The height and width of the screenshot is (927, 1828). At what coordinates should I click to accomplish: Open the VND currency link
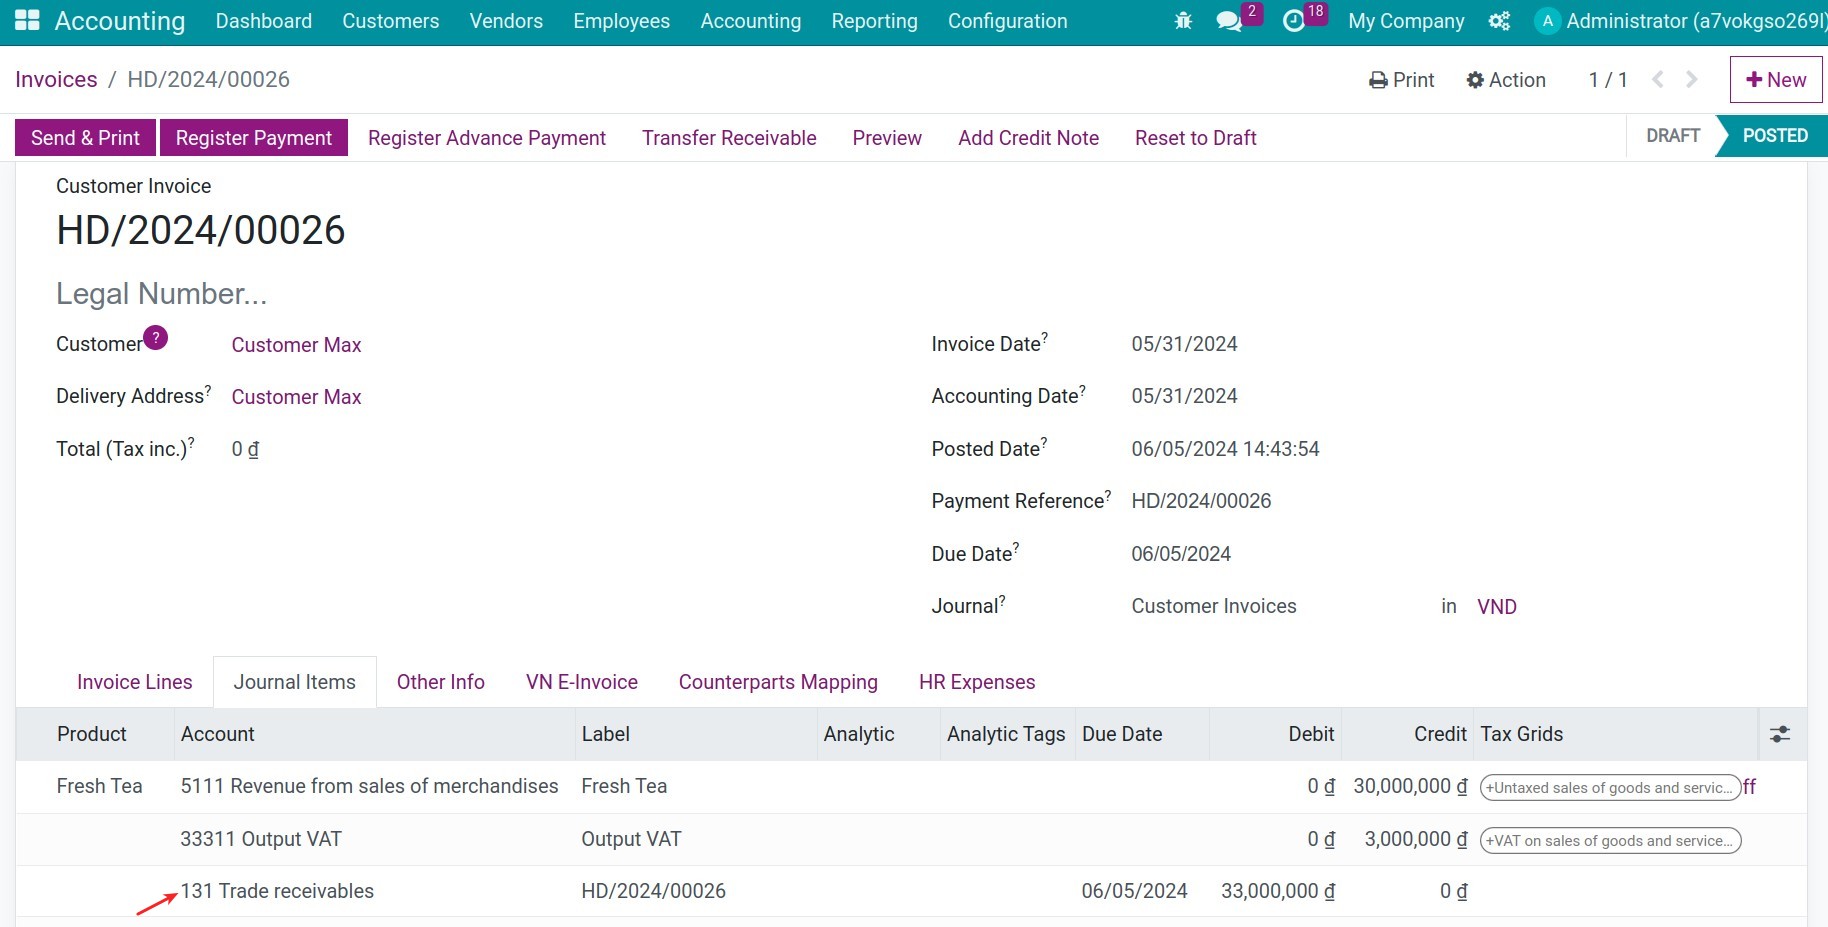1497,607
